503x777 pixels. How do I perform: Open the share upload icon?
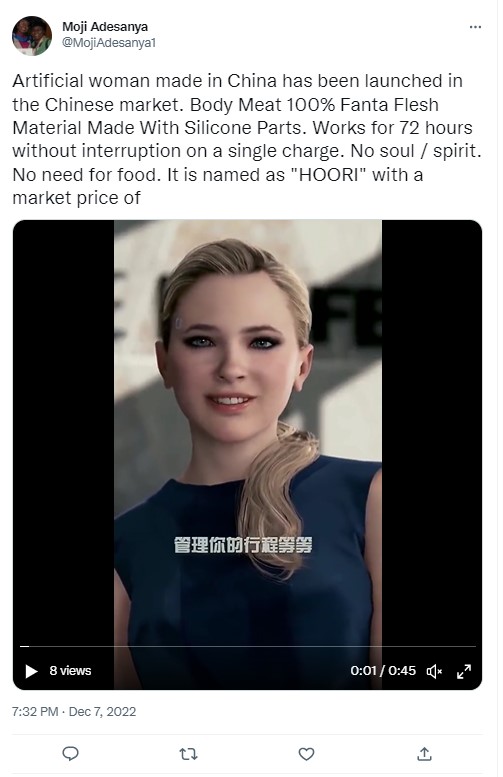[x=424, y=754]
